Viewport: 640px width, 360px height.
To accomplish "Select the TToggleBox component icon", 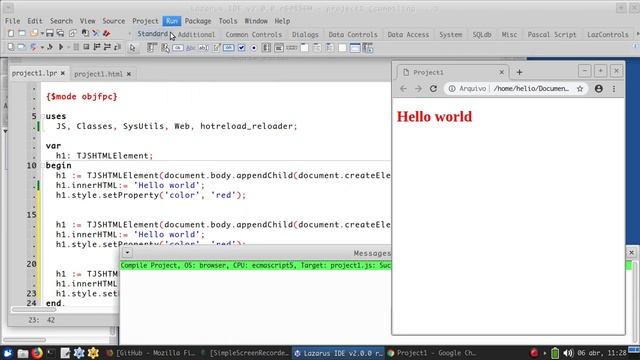I will [229, 48].
